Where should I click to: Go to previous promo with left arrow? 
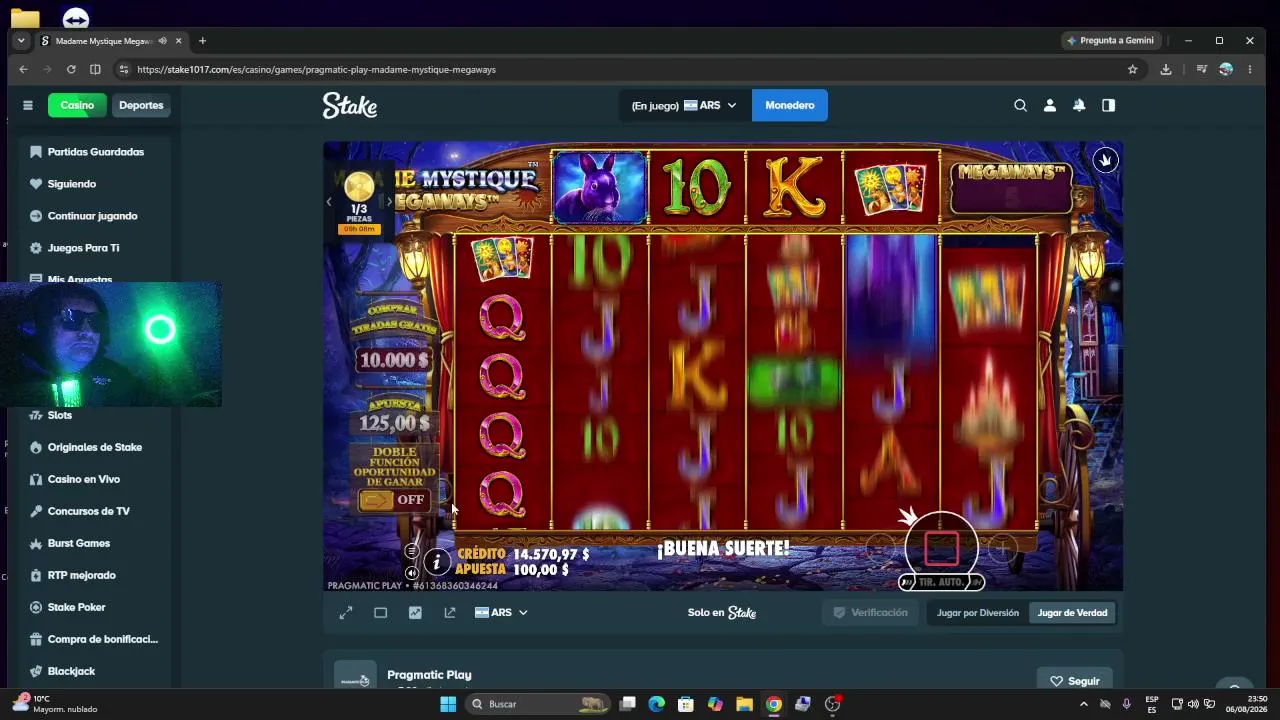(x=329, y=202)
